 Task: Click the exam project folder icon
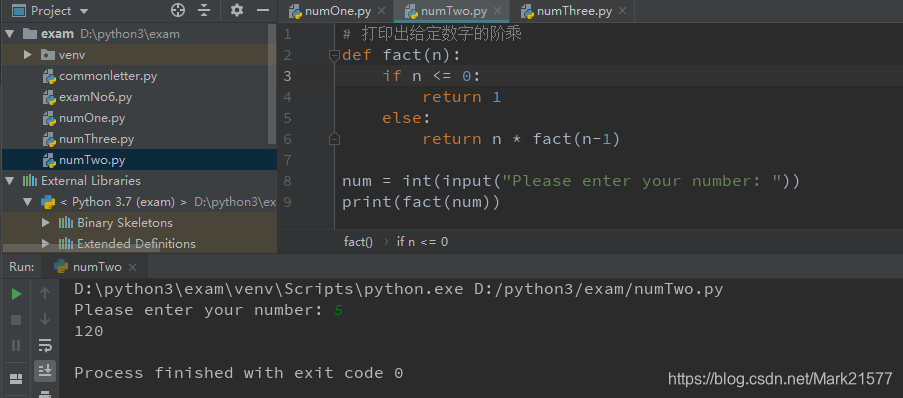(x=29, y=34)
